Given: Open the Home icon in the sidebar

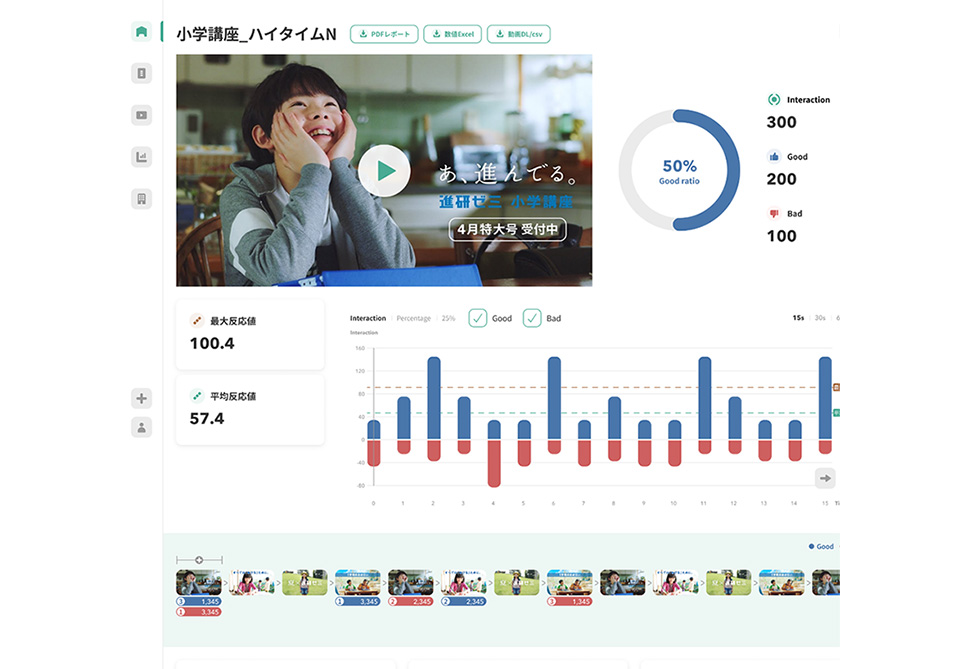Looking at the screenshot, I should [x=141, y=31].
